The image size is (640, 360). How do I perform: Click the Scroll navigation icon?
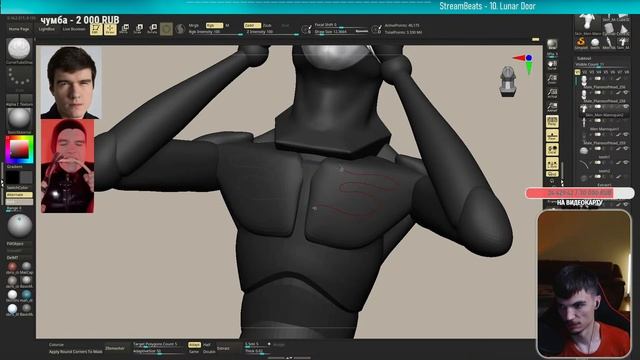(x=552, y=66)
